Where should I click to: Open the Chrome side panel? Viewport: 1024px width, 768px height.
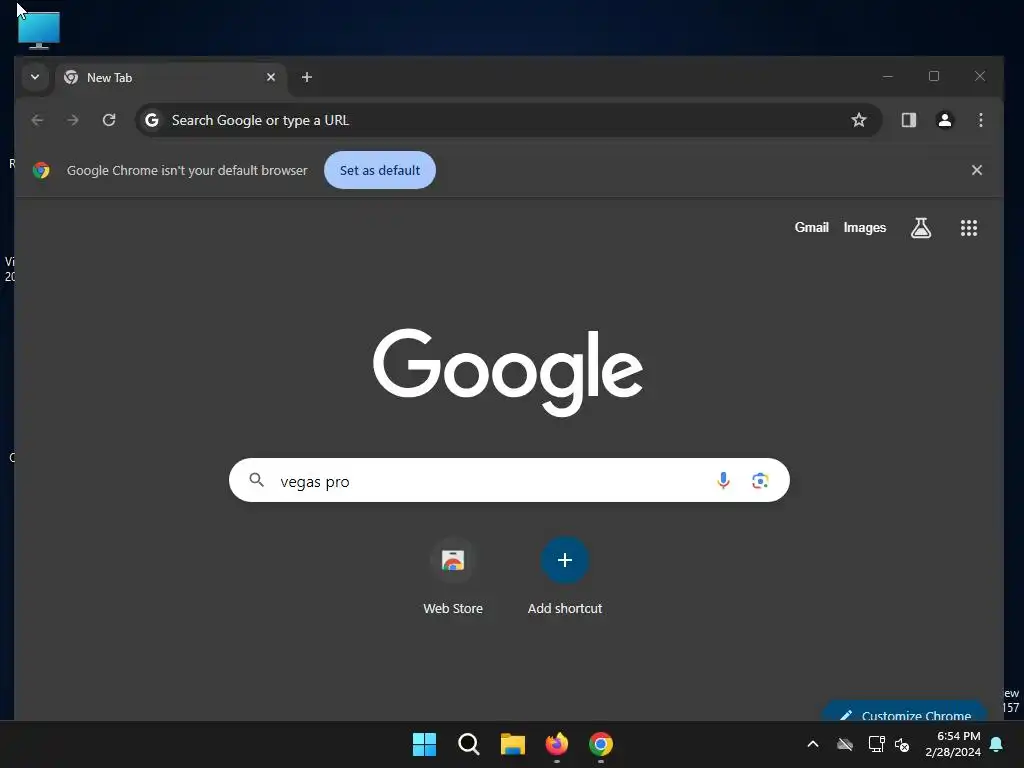coord(908,120)
